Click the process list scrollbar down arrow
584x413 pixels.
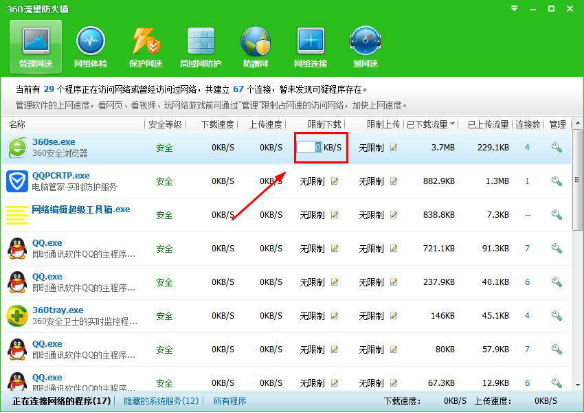[578, 385]
